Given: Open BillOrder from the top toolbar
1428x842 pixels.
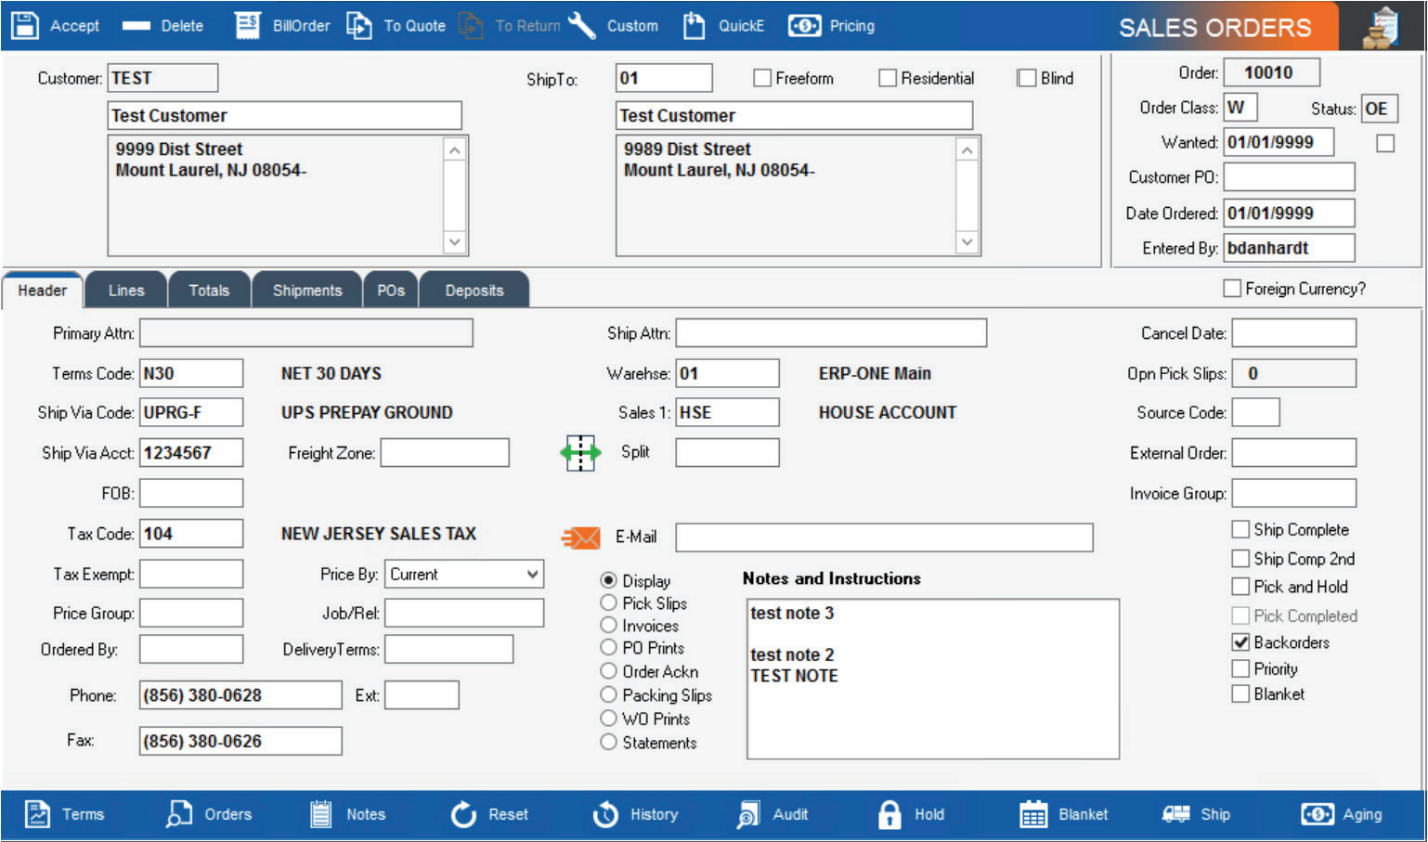Looking at the screenshot, I should (x=246, y=25).
